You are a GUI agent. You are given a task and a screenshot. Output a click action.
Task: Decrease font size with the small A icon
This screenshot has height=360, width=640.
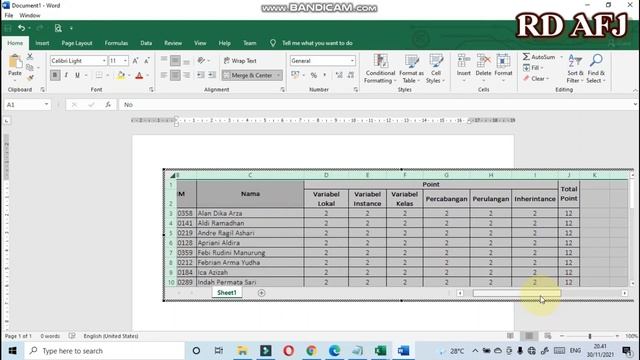click(147, 61)
